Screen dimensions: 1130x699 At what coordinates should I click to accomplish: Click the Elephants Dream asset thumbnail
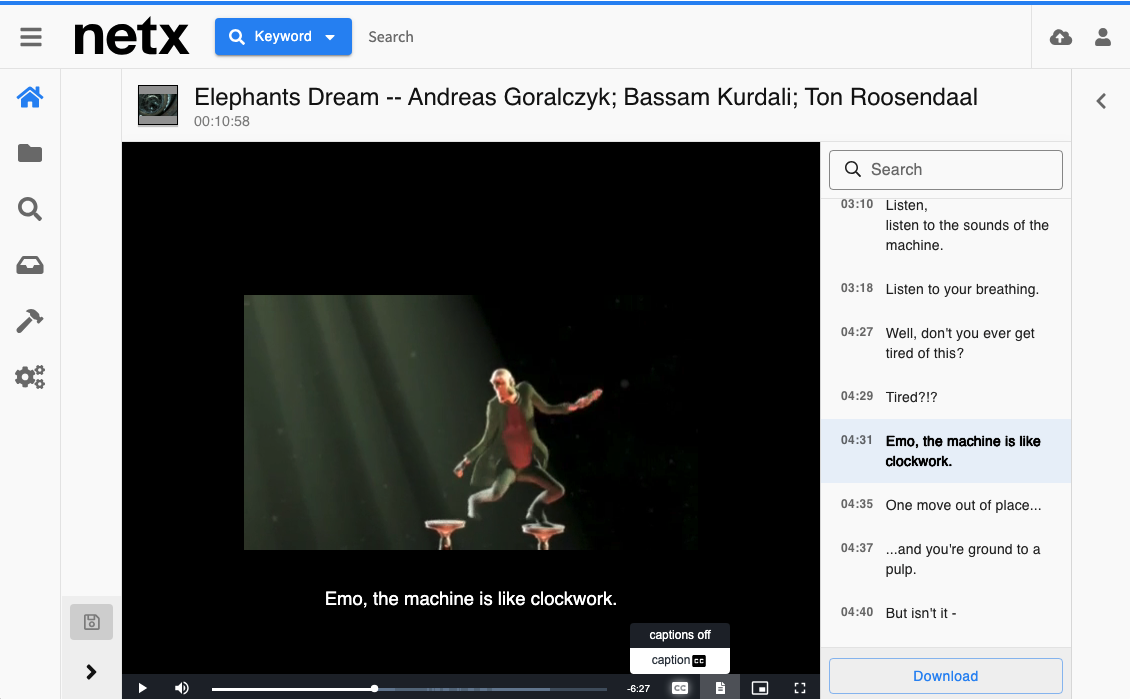coord(158,105)
